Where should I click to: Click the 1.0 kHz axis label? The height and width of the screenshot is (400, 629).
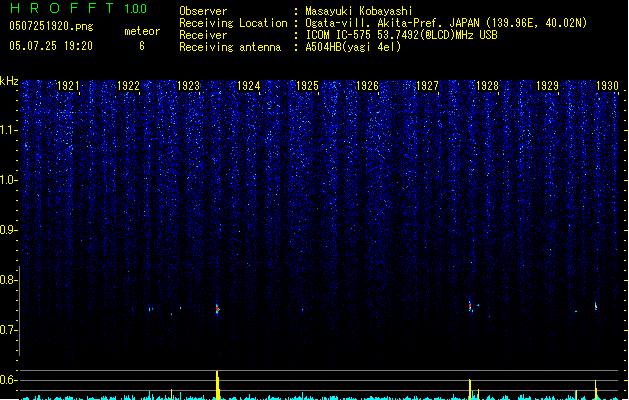point(9,180)
